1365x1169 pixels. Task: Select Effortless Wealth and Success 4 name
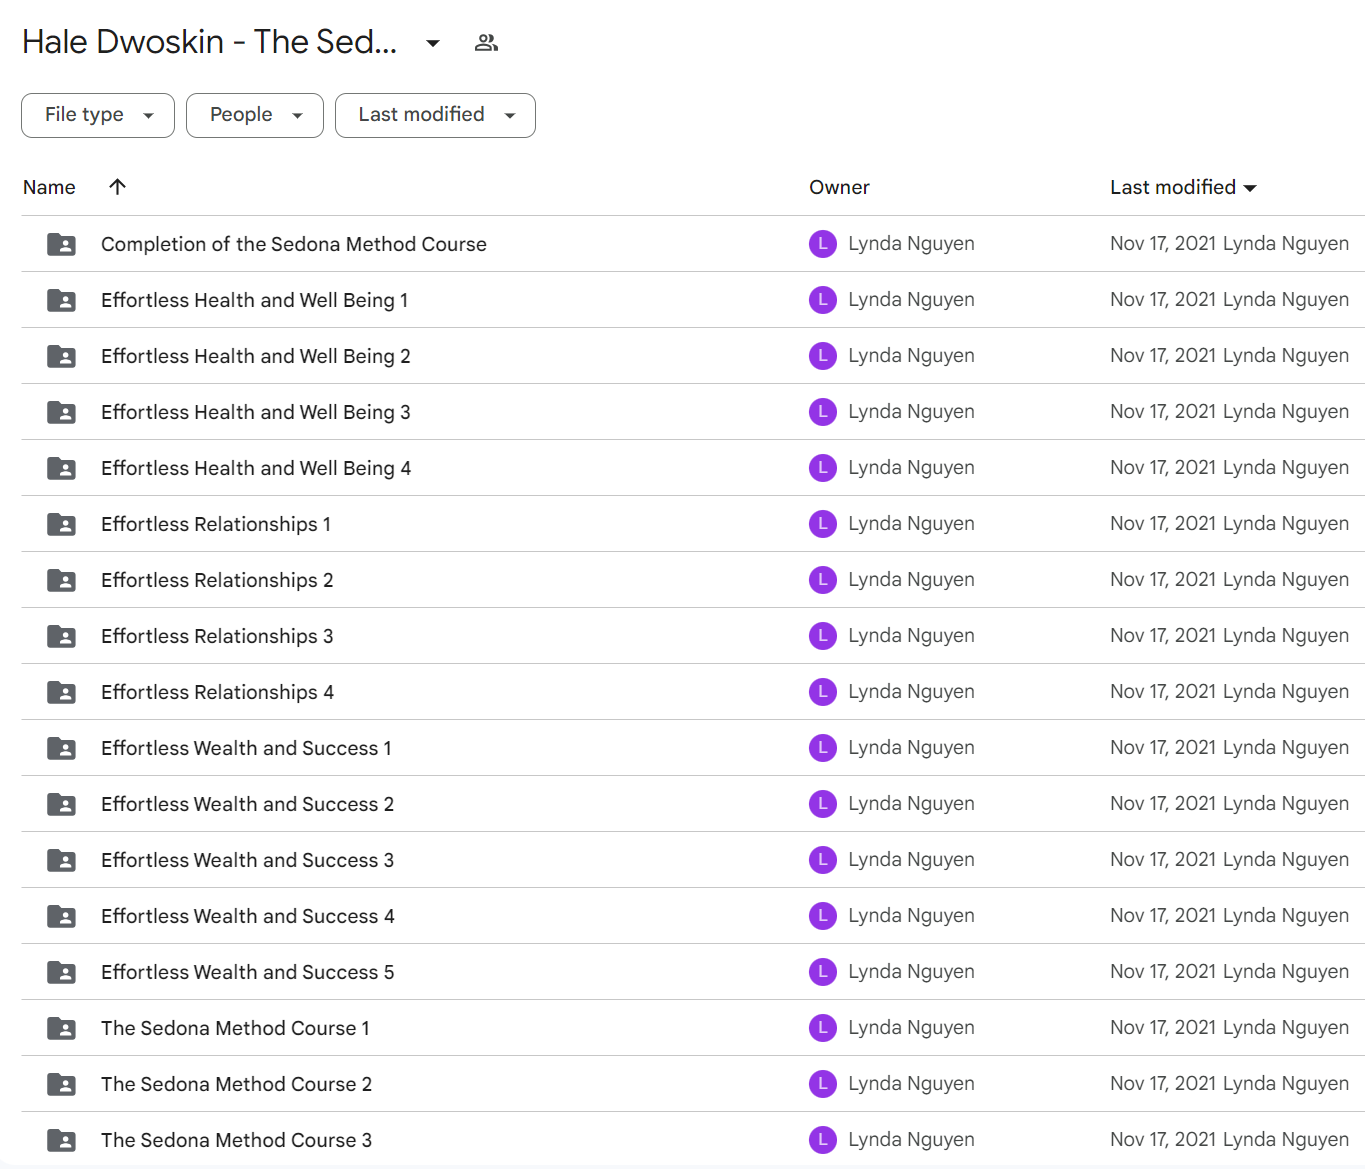coord(248,916)
